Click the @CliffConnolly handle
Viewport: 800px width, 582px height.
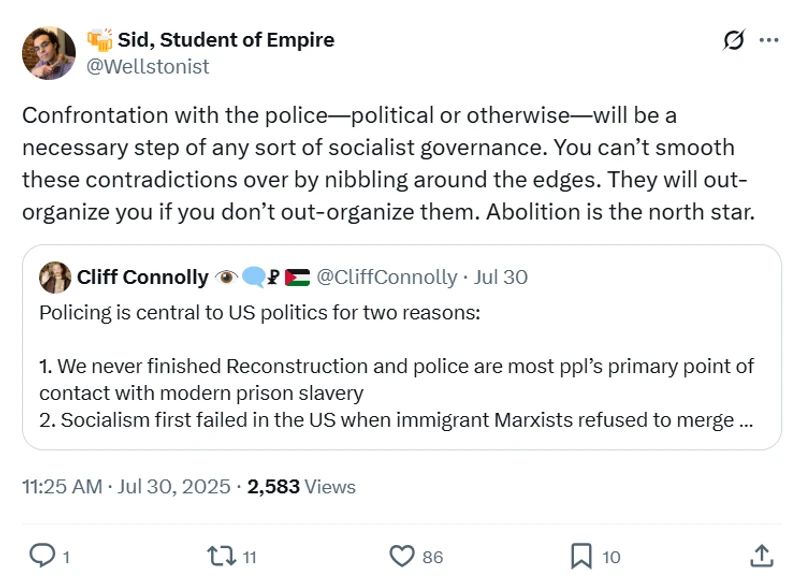(x=386, y=277)
